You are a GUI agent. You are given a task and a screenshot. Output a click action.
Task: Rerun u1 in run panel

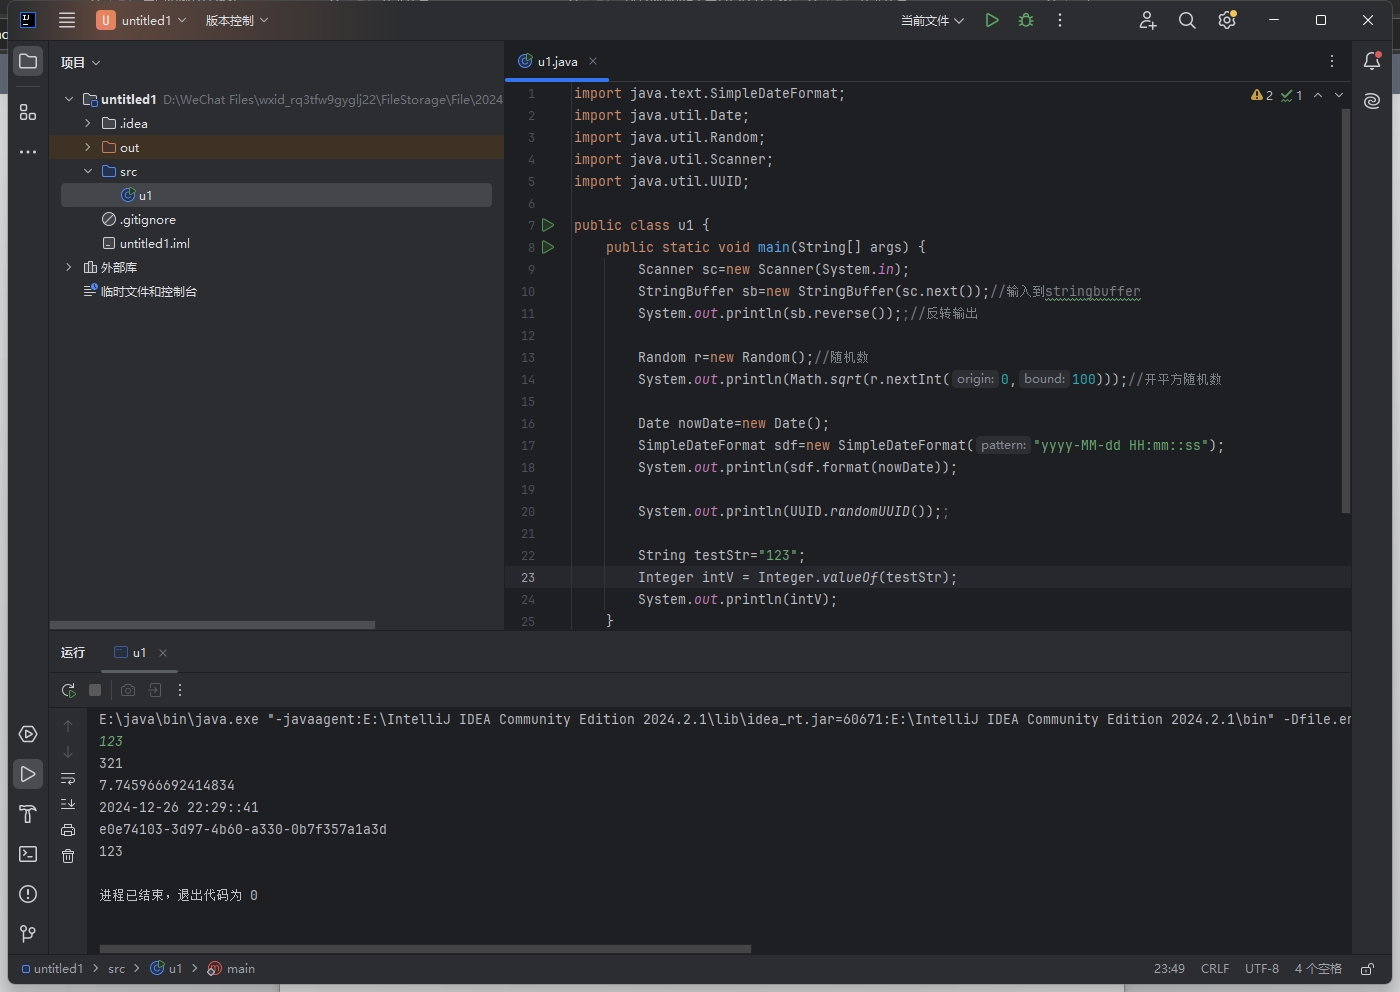68,690
